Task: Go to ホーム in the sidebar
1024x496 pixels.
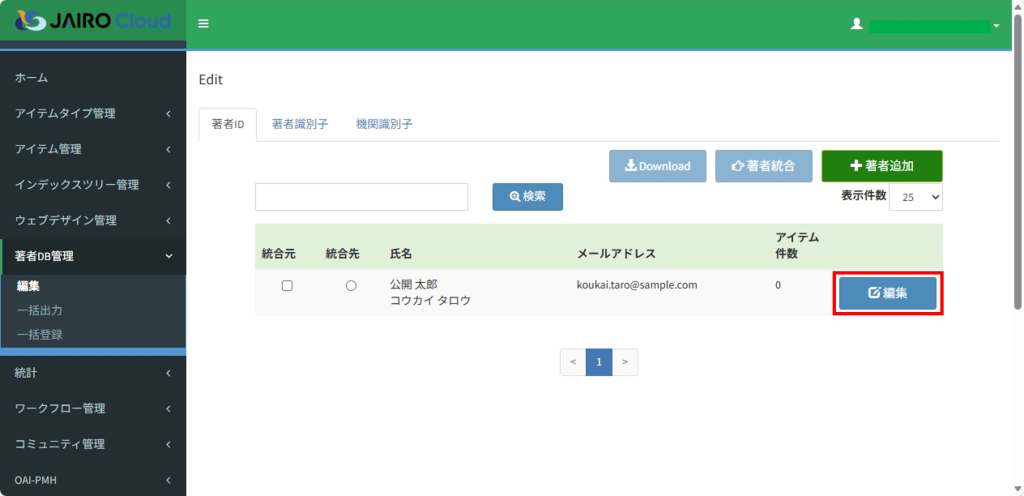Action: pyautogui.click(x=32, y=78)
